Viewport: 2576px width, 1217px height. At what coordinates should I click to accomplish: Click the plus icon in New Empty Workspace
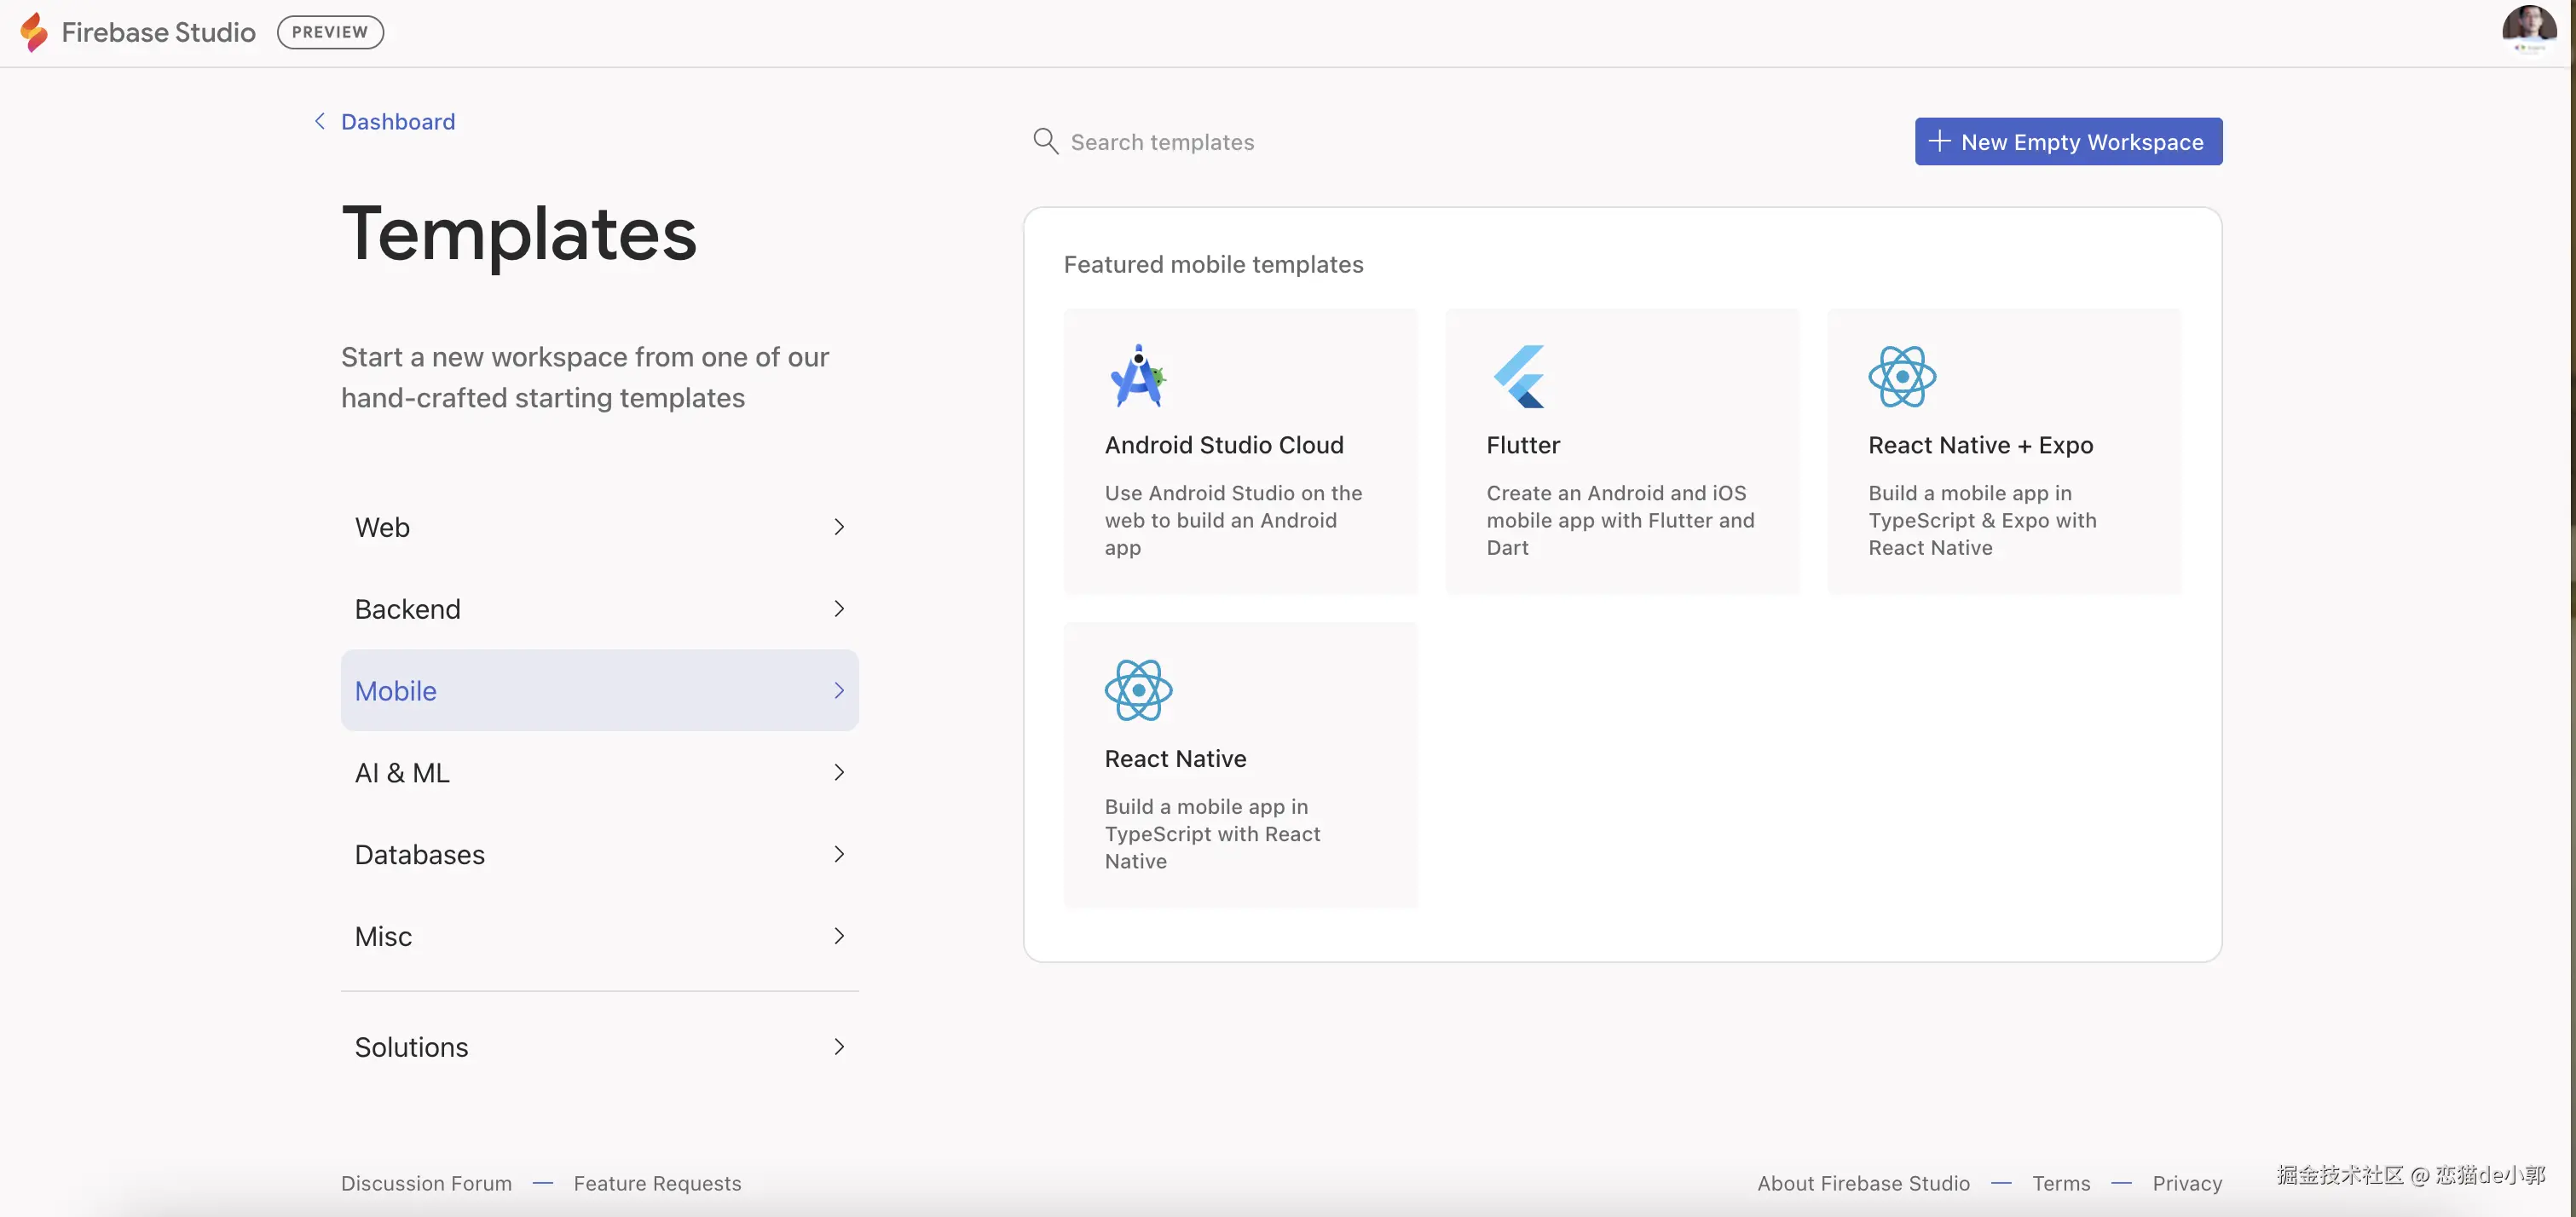click(1939, 141)
